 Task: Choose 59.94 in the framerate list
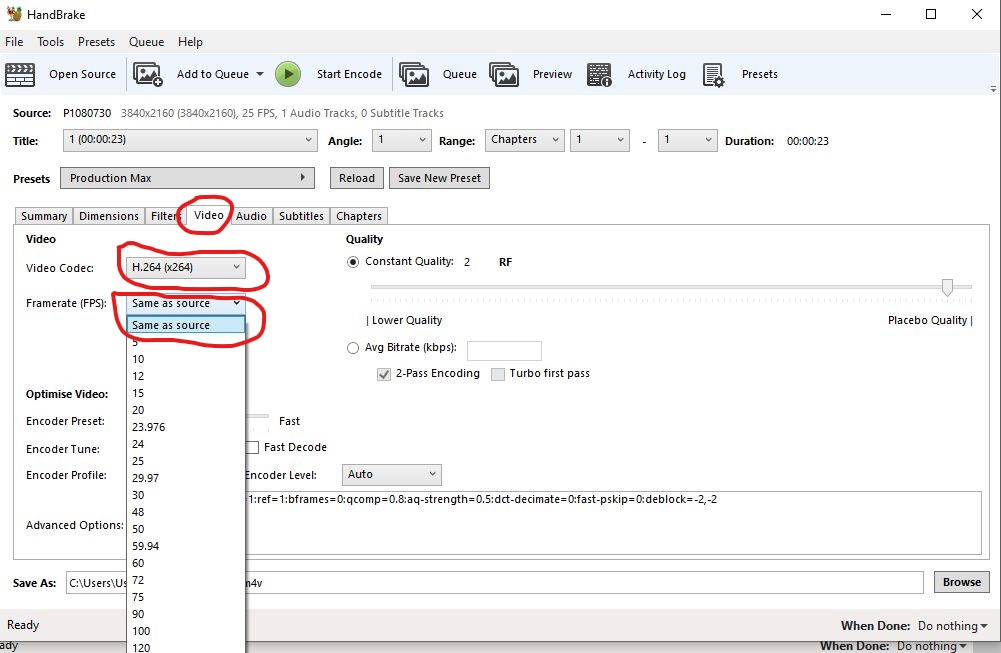tap(186, 546)
